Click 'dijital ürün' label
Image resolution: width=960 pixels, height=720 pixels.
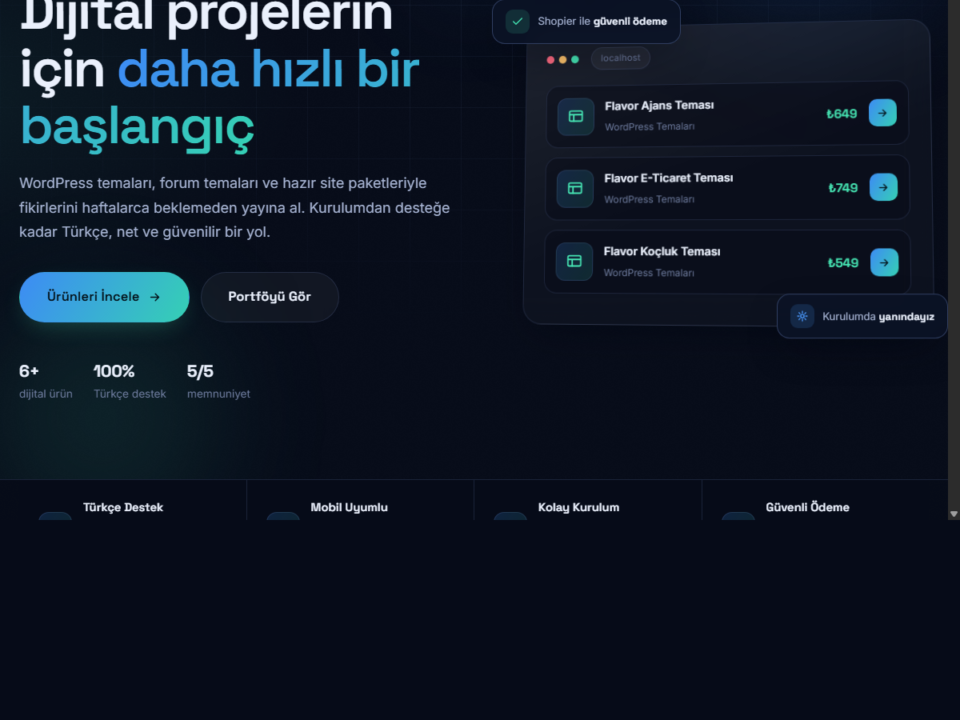click(x=46, y=394)
